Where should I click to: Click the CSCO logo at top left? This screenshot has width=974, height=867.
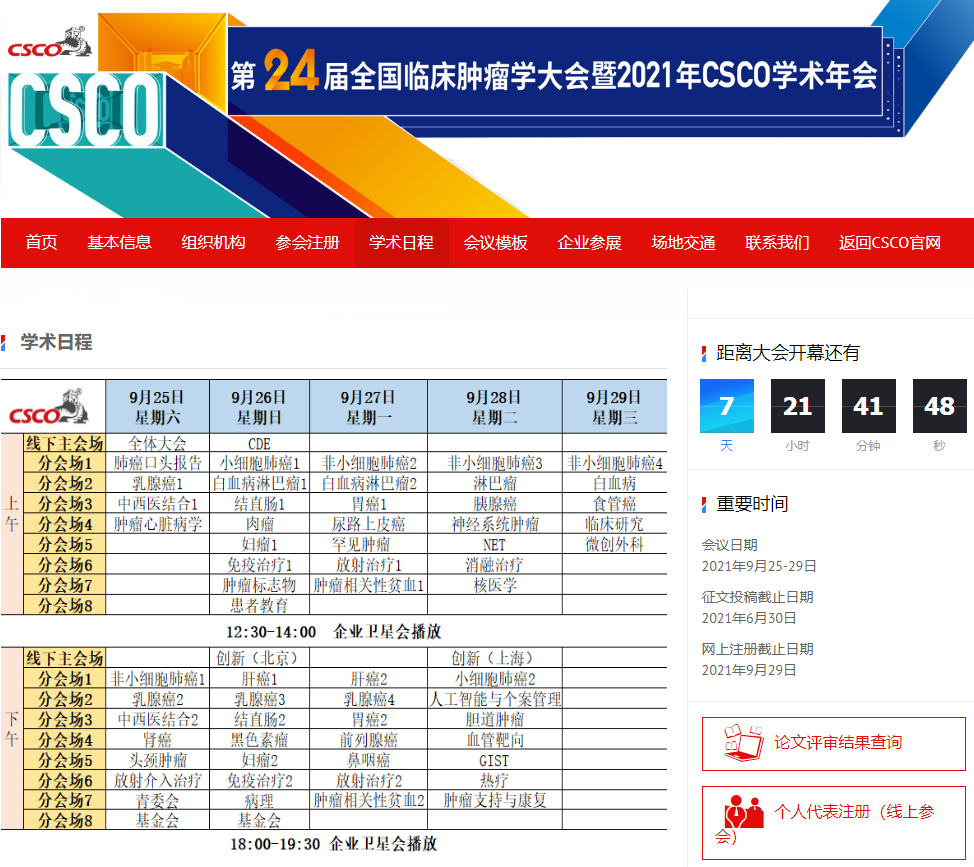coord(50,43)
